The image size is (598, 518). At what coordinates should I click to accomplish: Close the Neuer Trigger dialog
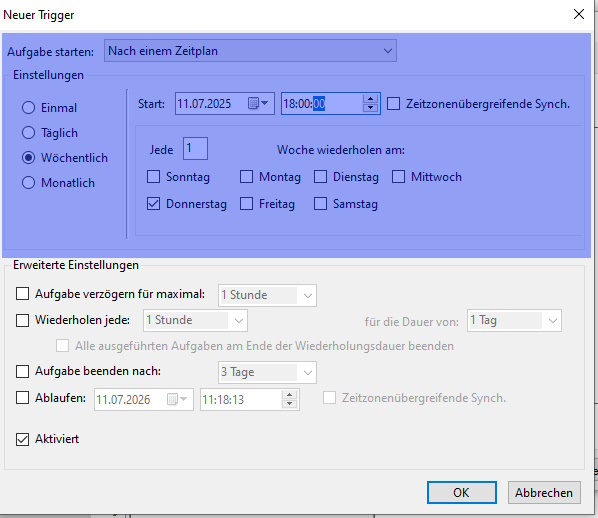click(x=579, y=14)
